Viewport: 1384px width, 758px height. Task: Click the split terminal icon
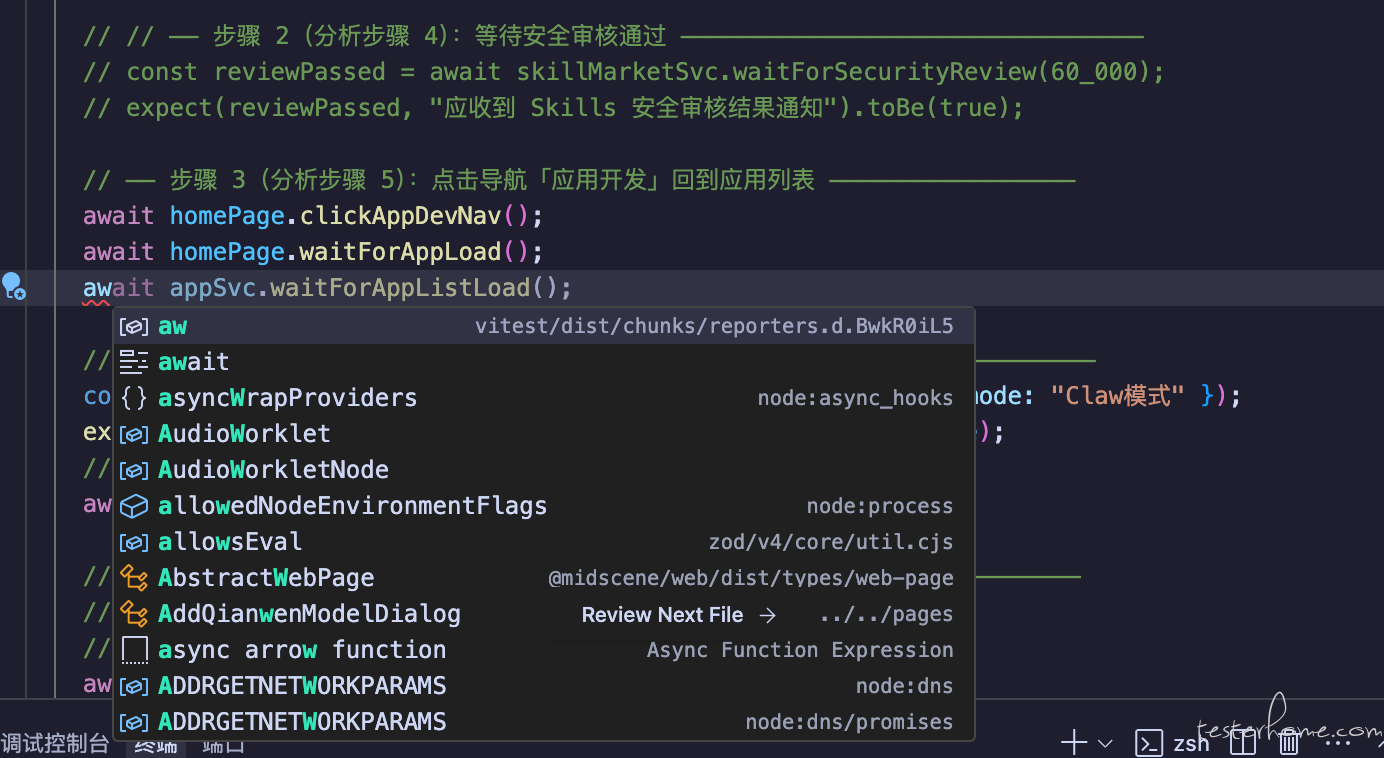tap(1242, 743)
